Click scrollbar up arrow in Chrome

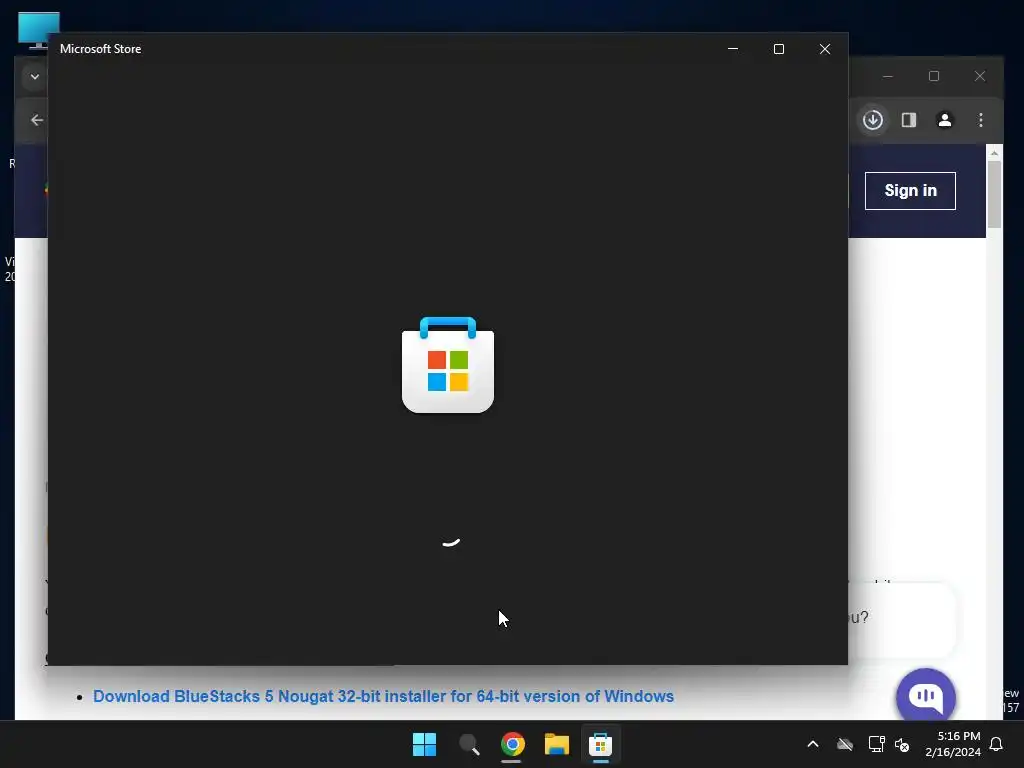pyautogui.click(x=994, y=153)
